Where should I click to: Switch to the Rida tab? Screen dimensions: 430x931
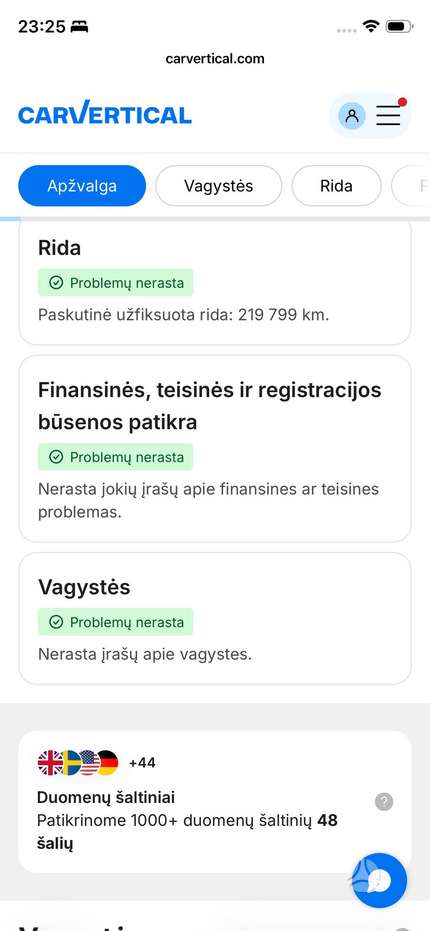pyautogui.click(x=336, y=186)
